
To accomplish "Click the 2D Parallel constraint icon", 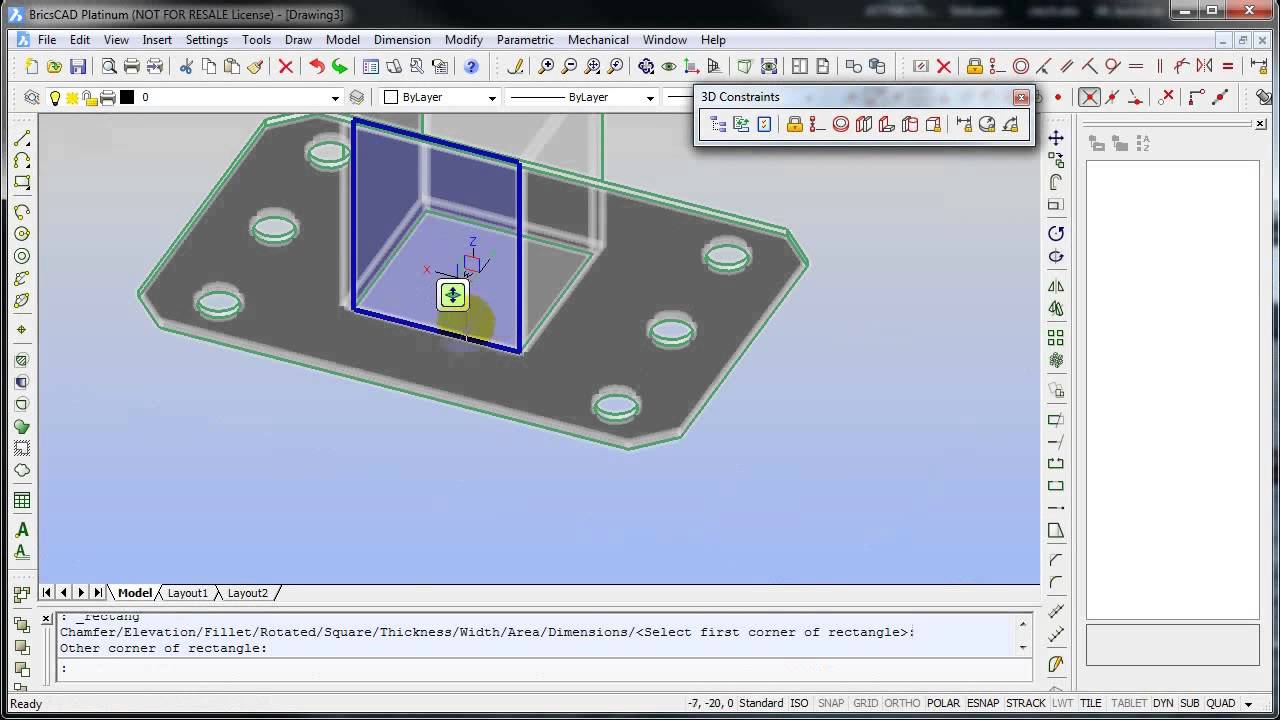I will tap(1067, 67).
